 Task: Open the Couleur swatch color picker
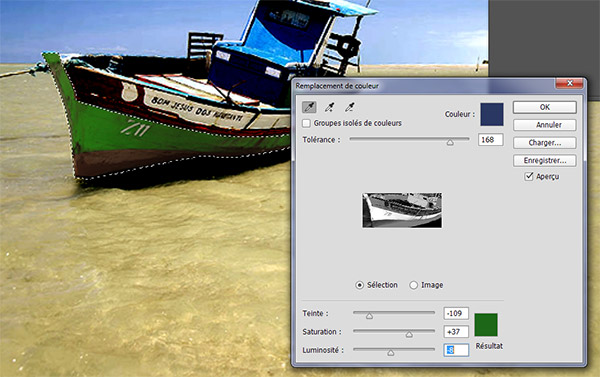point(492,114)
